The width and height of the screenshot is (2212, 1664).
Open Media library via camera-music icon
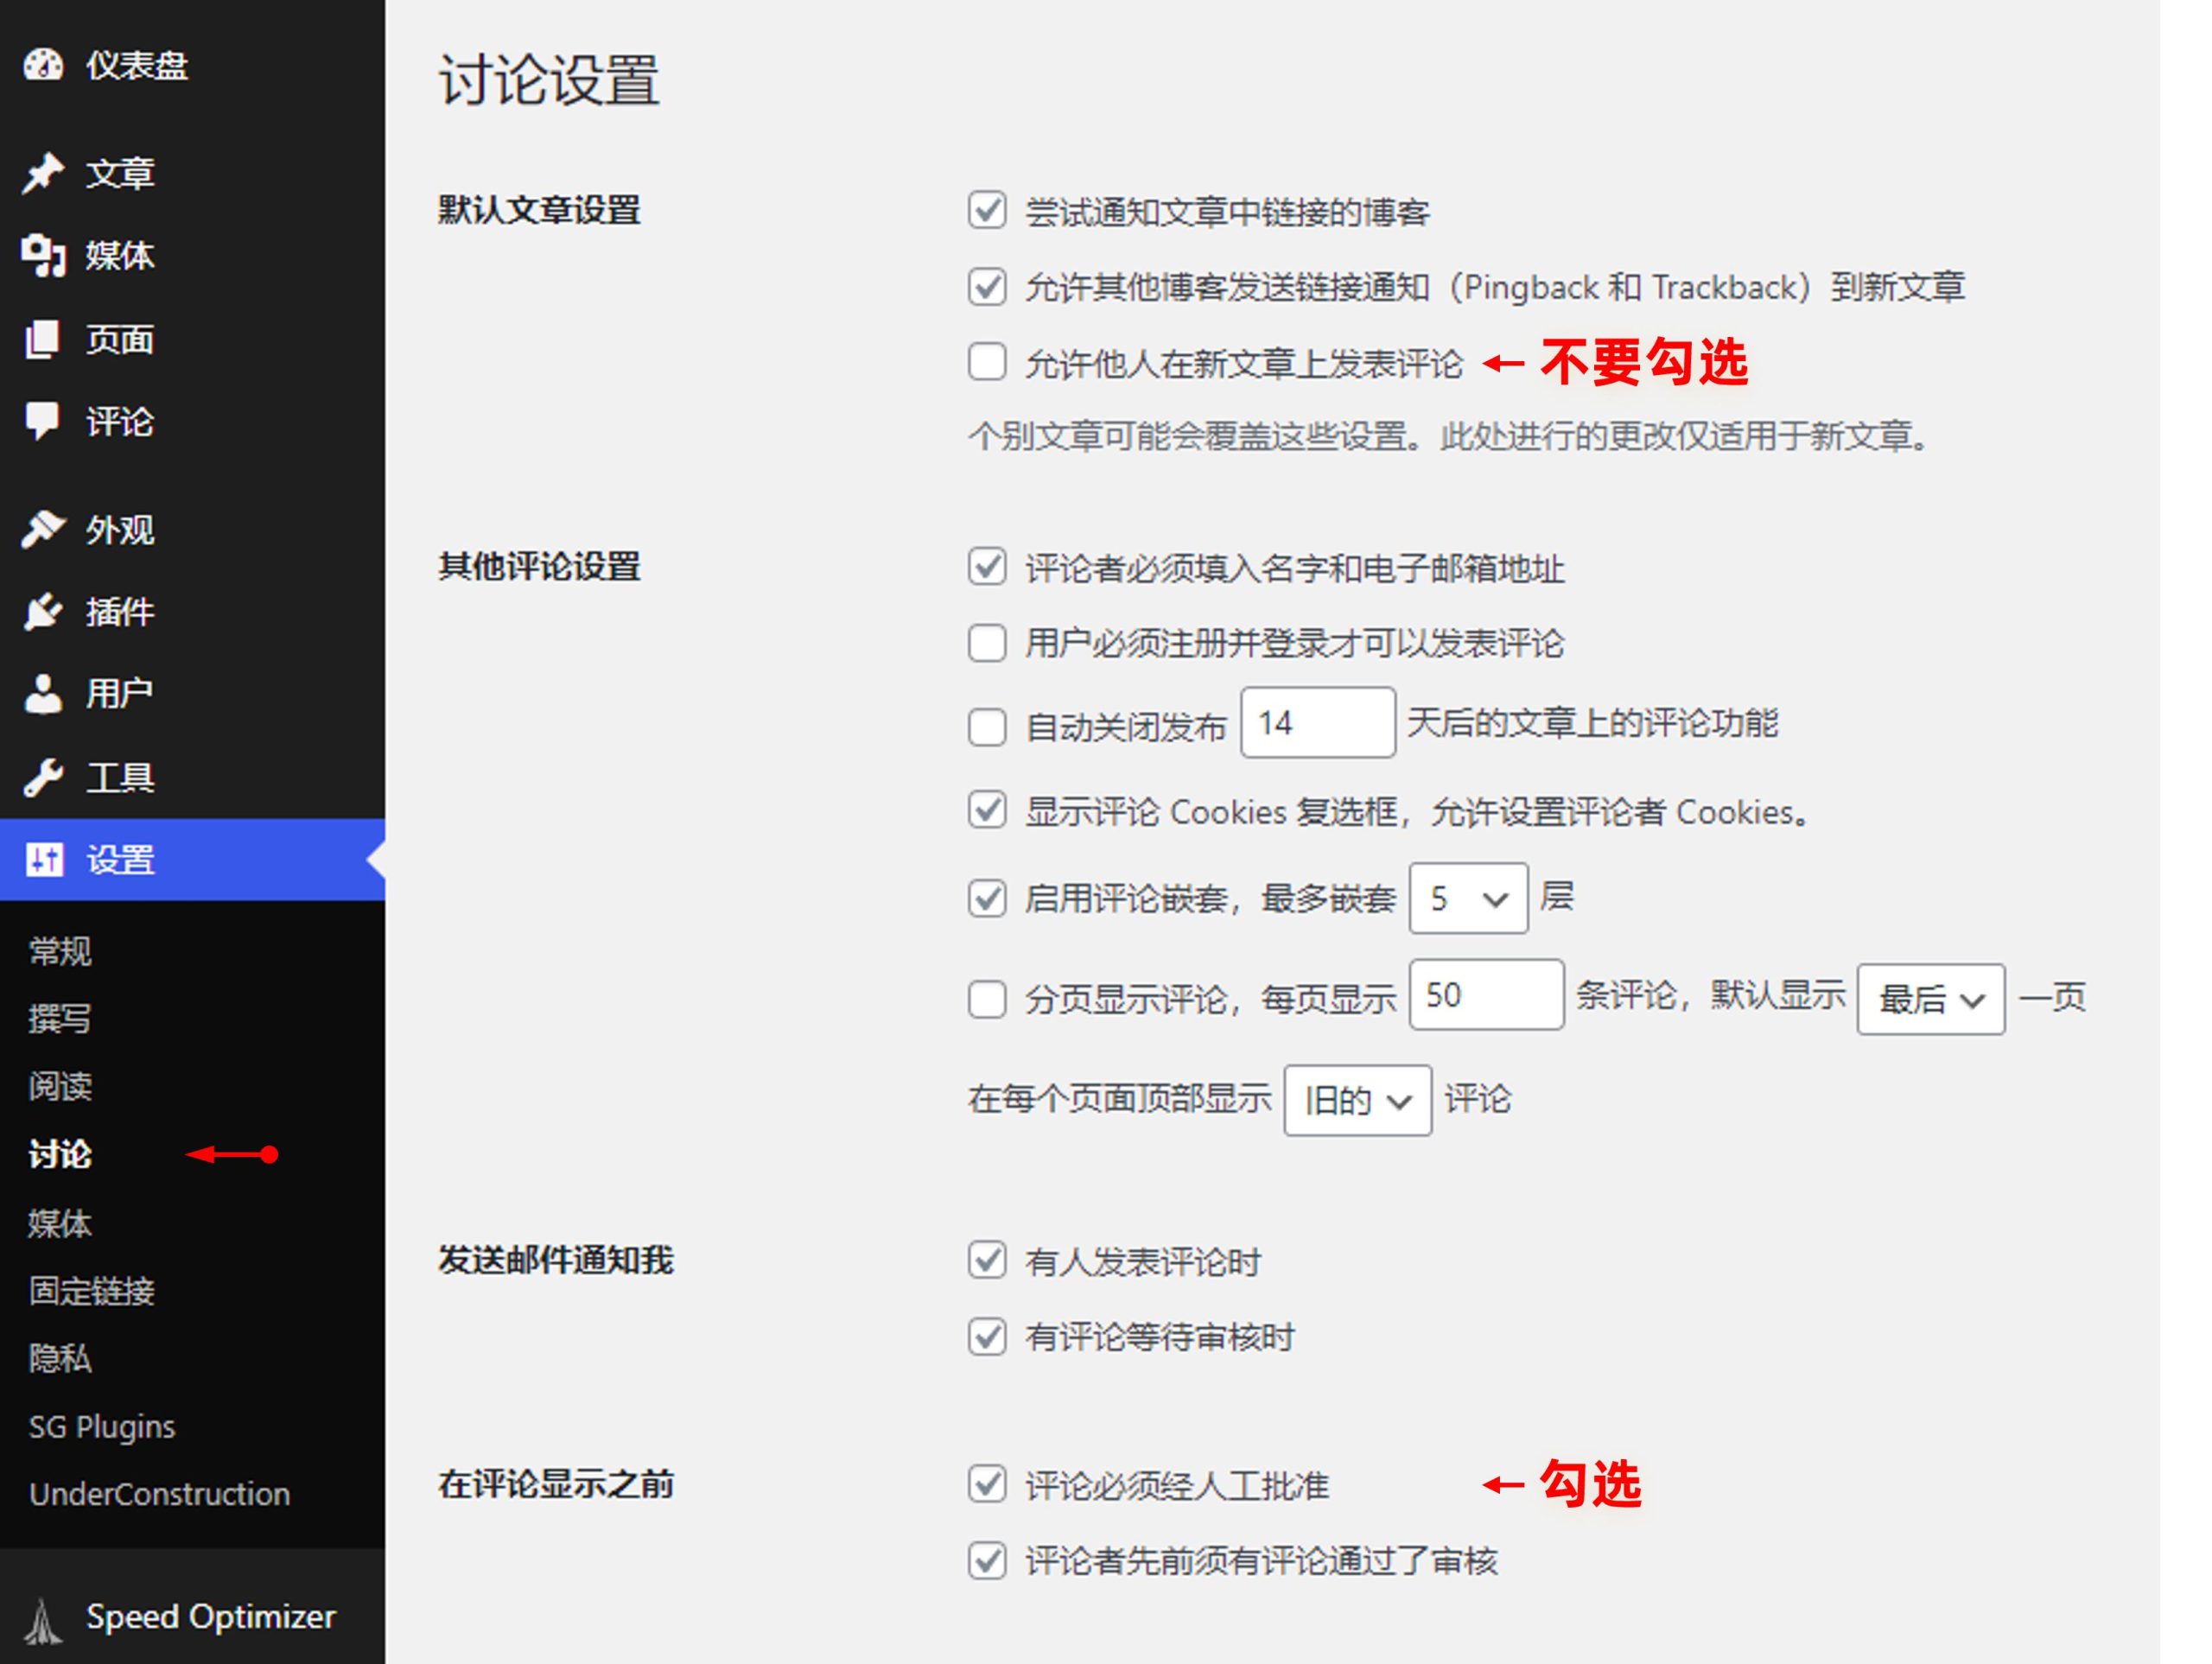click(x=43, y=256)
